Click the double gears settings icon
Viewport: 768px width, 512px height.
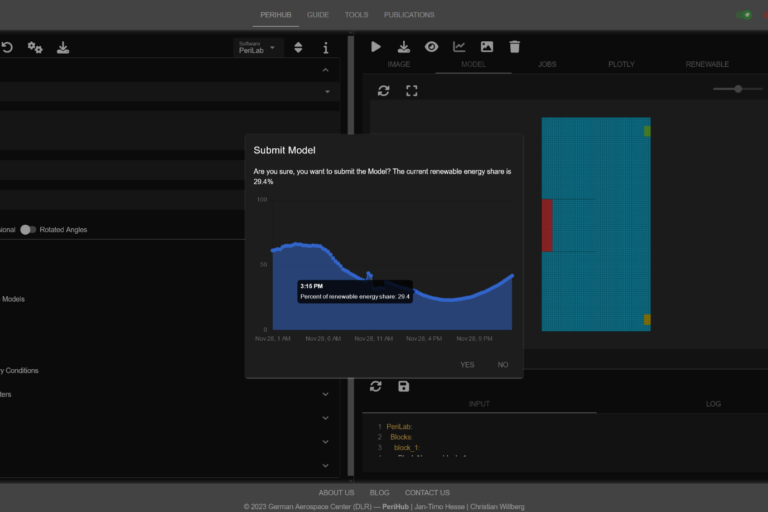[x=35, y=47]
